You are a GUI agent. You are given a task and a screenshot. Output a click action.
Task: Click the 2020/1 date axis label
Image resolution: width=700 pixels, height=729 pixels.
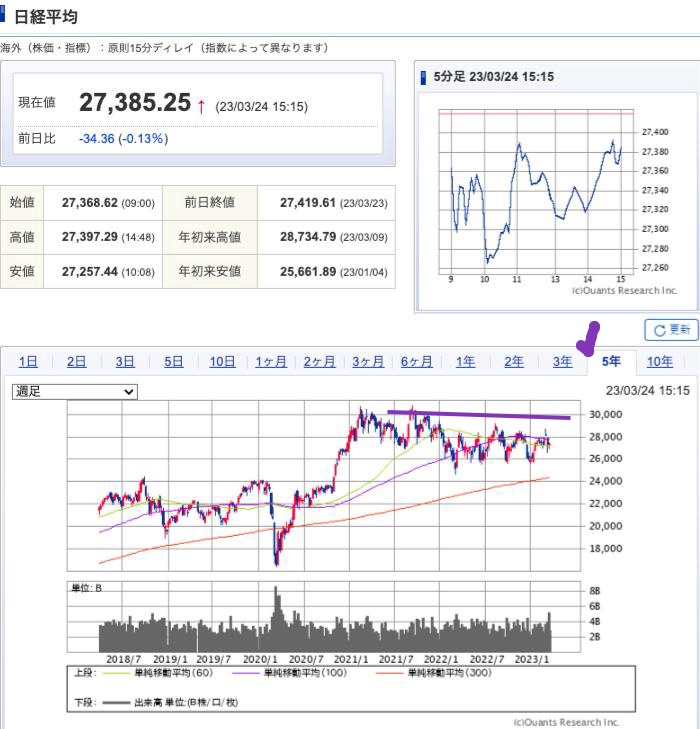click(260, 659)
